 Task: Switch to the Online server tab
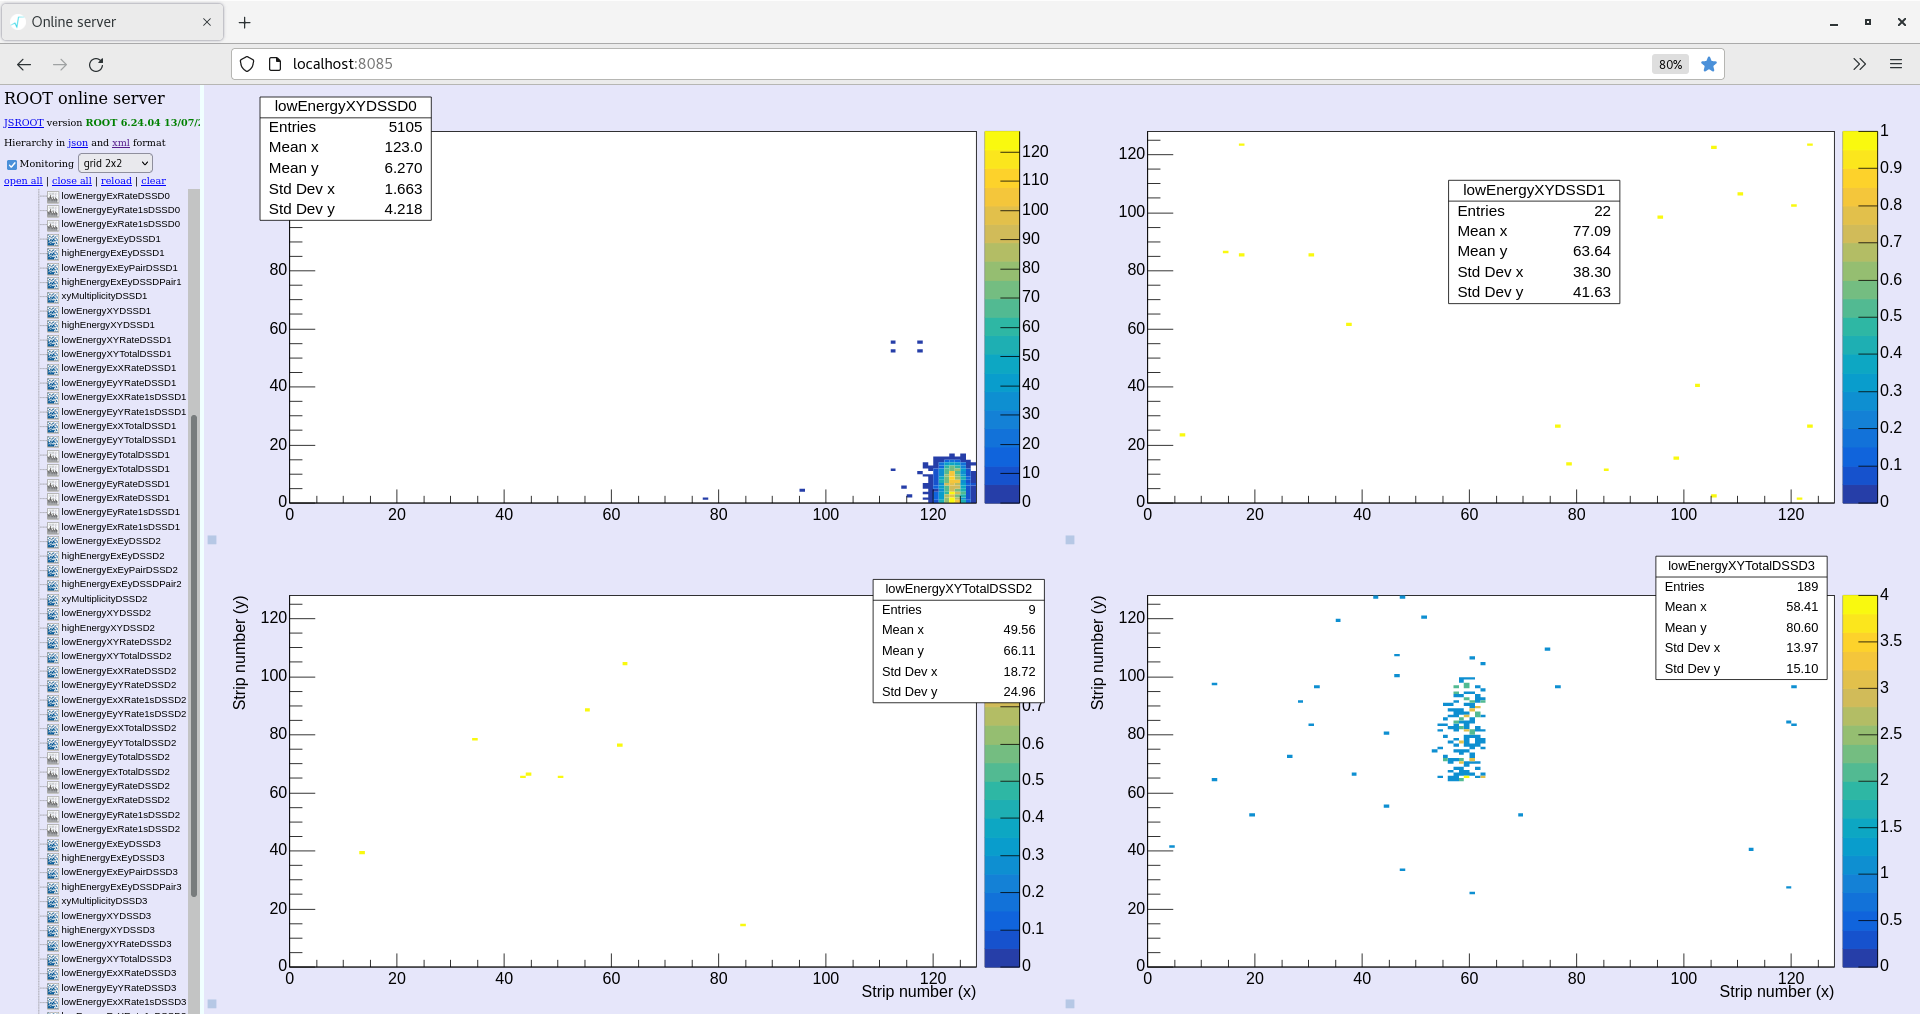coord(110,22)
